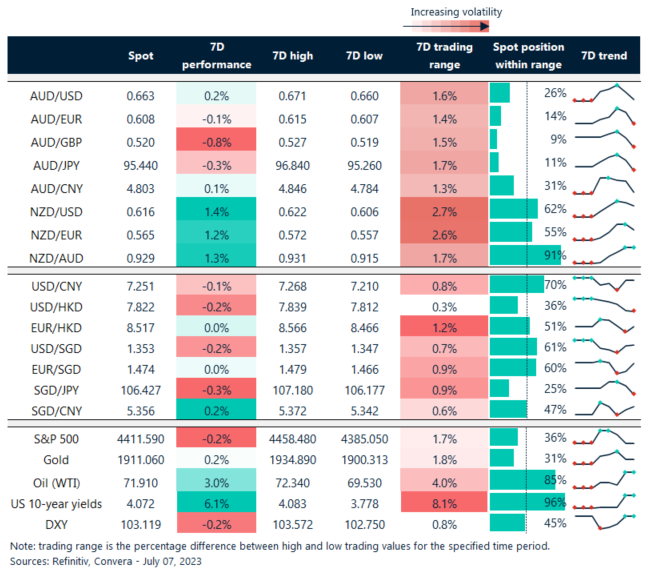Select the 7D trading range column header
Image resolution: width=663 pixels, height=572 pixels.
[443, 56]
